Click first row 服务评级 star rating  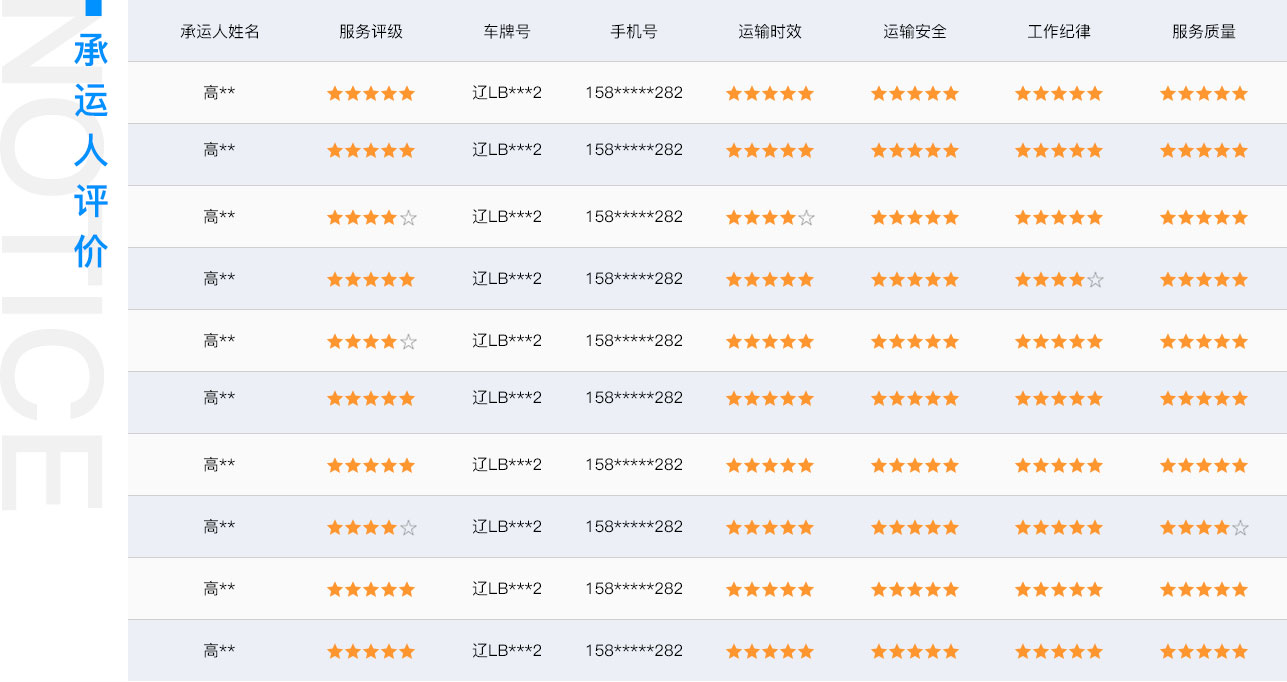click(x=371, y=94)
